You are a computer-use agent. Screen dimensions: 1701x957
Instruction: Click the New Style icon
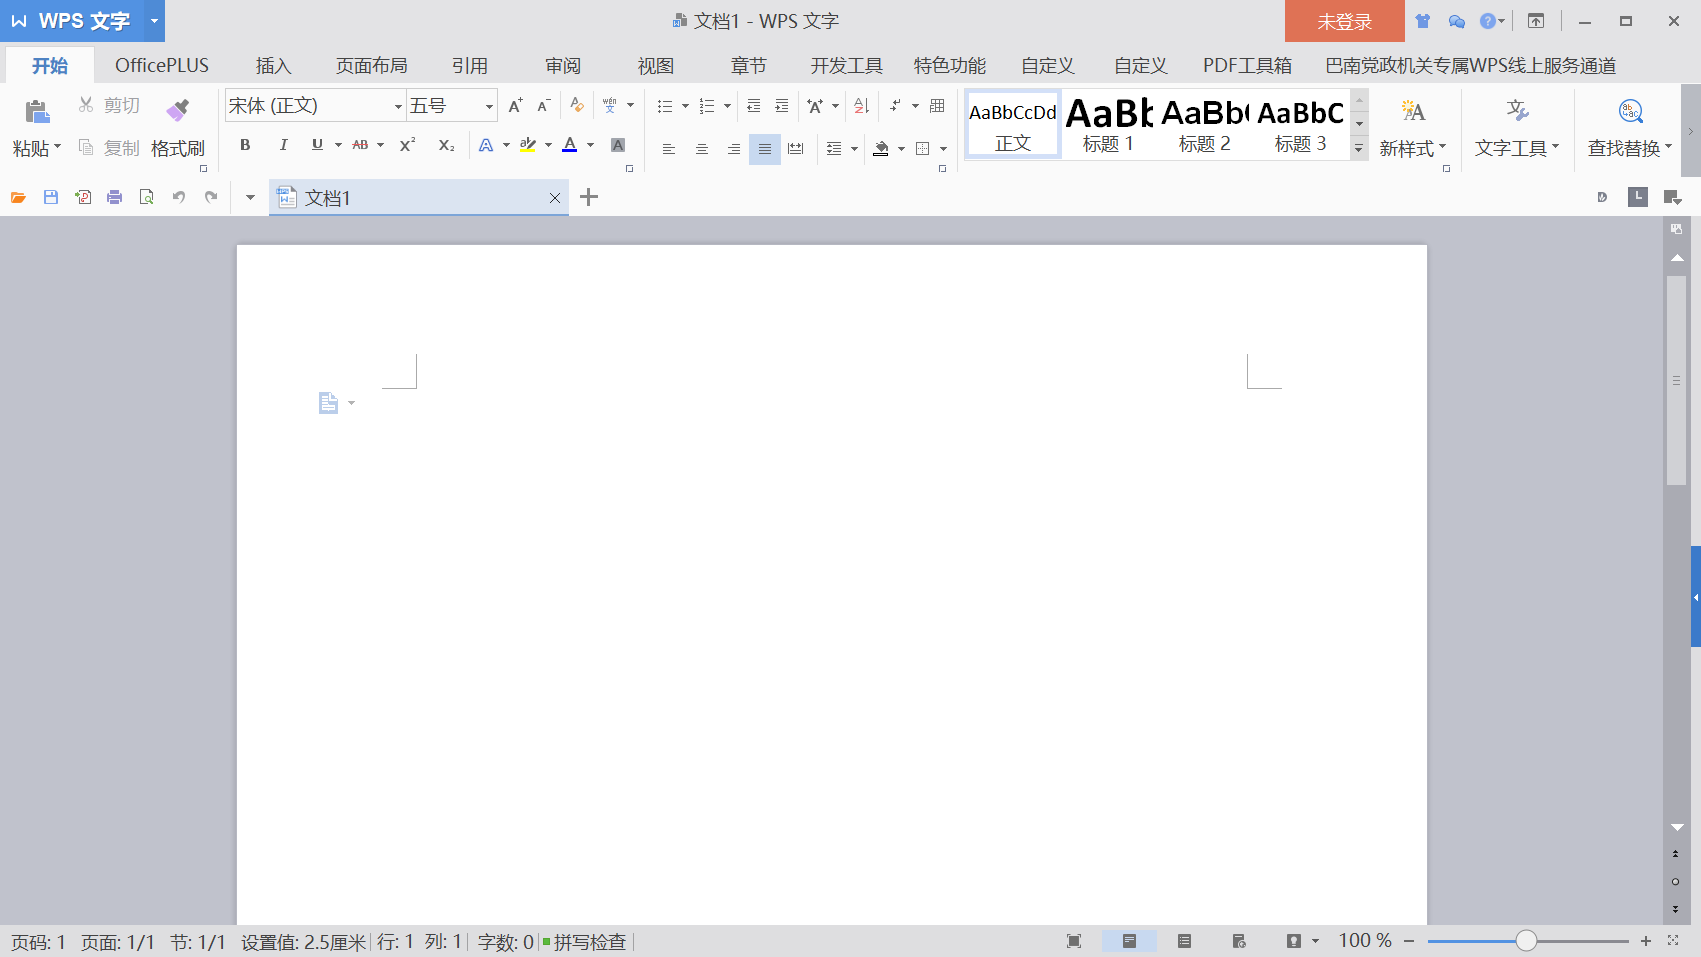(1413, 111)
